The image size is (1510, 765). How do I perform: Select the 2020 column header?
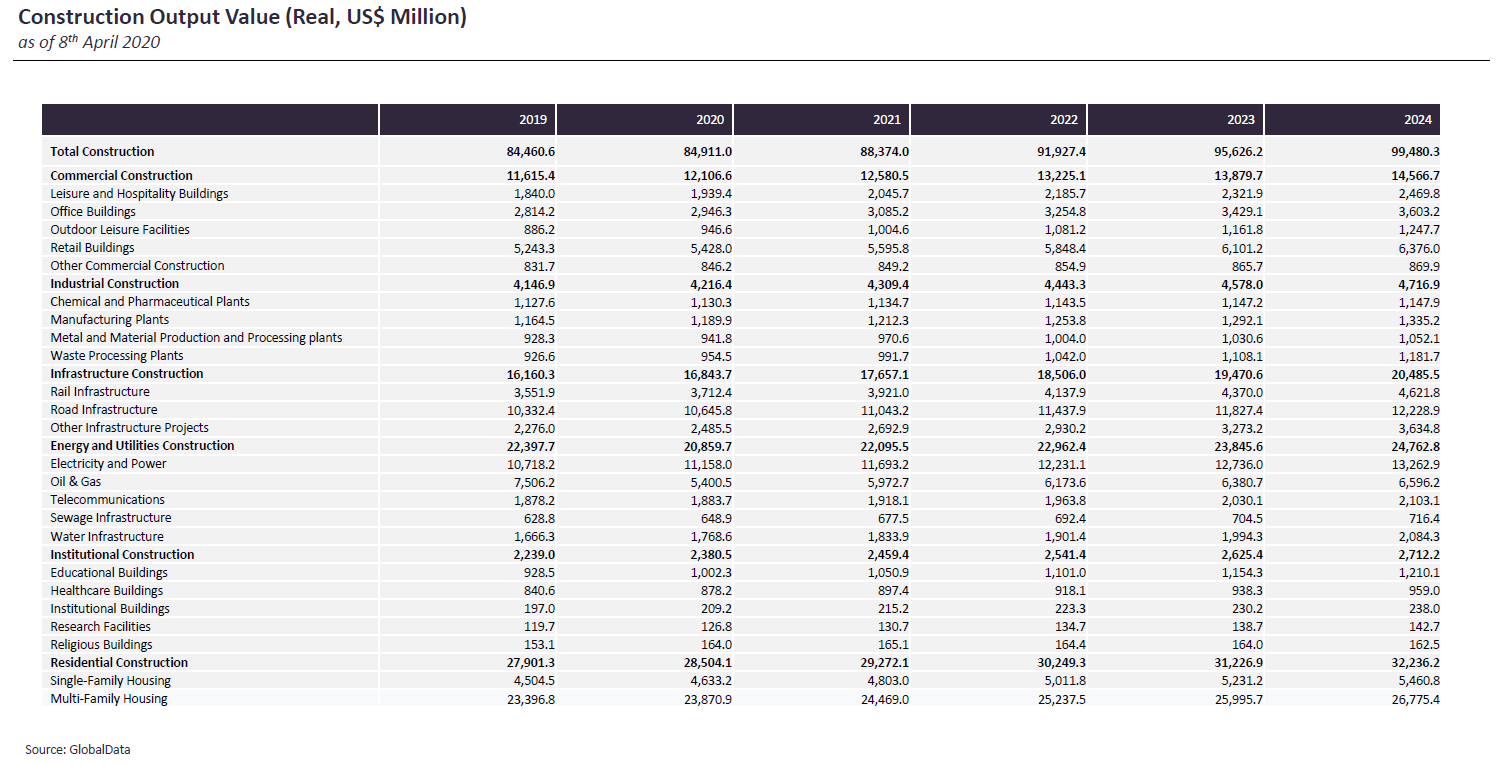pos(709,120)
